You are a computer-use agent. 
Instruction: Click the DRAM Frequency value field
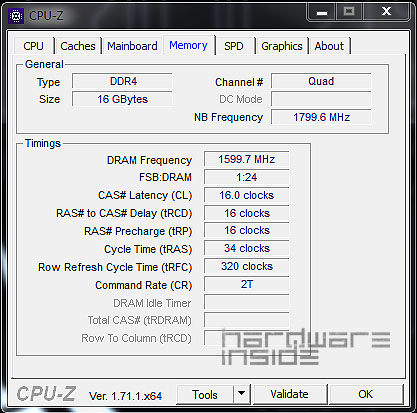point(247,159)
